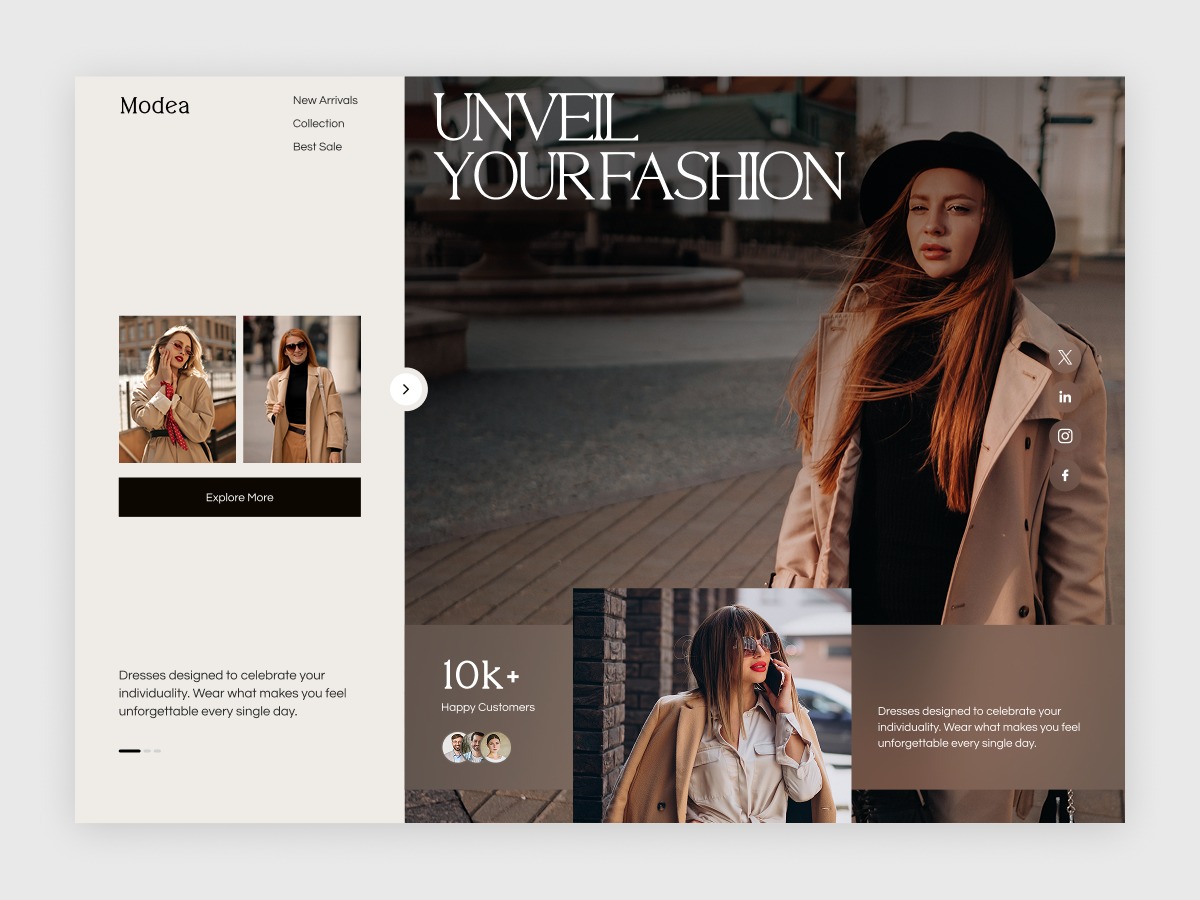Click the rightmost happy customer avatar
The height and width of the screenshot is (900, 1200).
pos(497,746)
